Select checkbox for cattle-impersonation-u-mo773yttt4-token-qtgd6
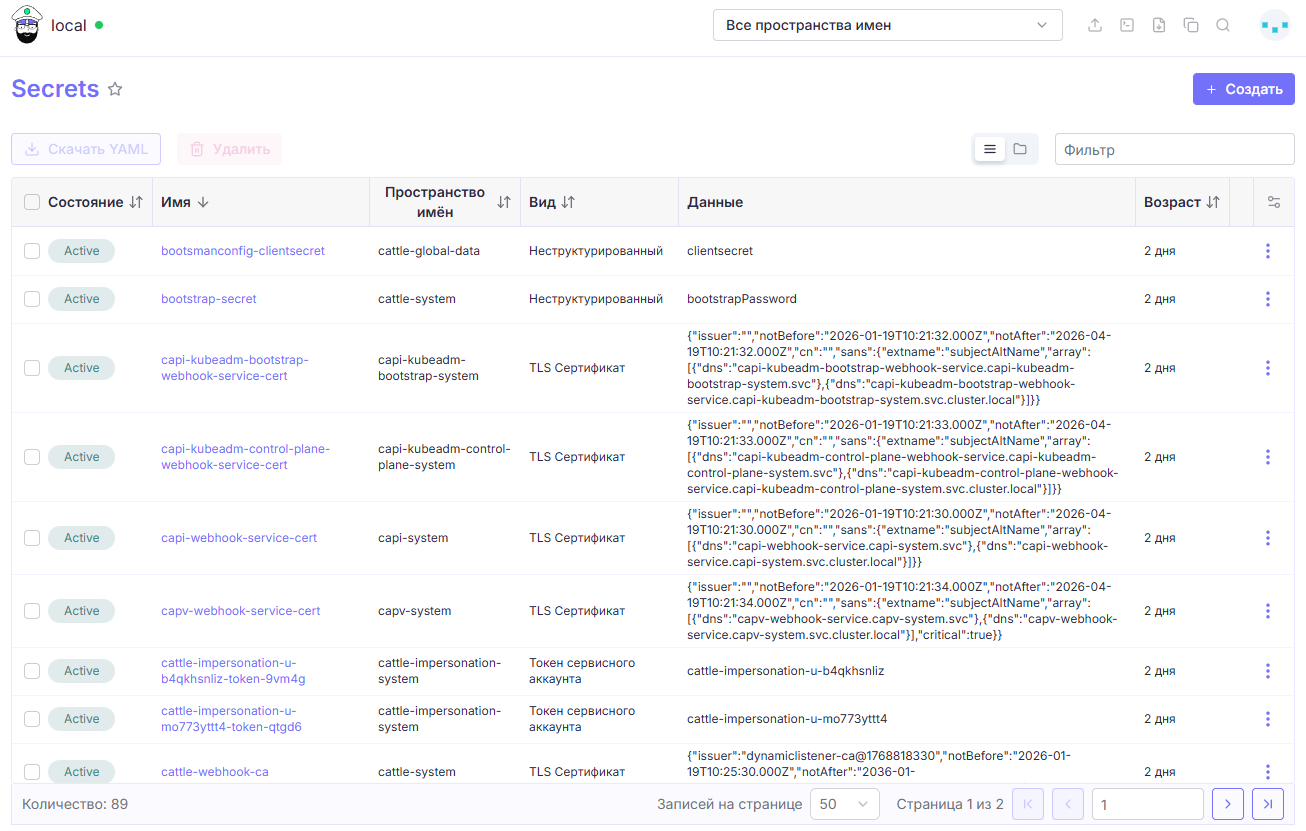Viewport: 1306px width, 831px height. coord(32,719)
